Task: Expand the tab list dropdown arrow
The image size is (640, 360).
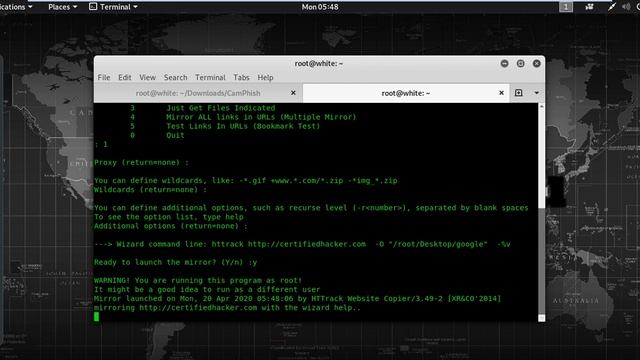Action: coord(536,93)
